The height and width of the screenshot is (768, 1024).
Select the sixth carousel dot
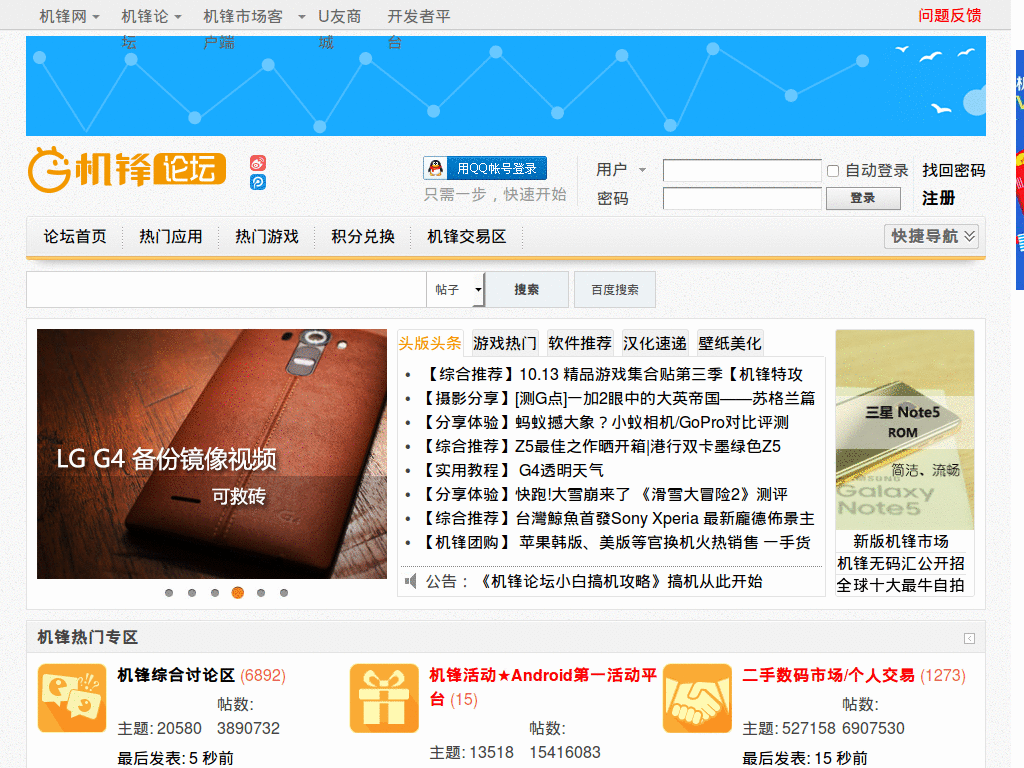tap(284, 593)
